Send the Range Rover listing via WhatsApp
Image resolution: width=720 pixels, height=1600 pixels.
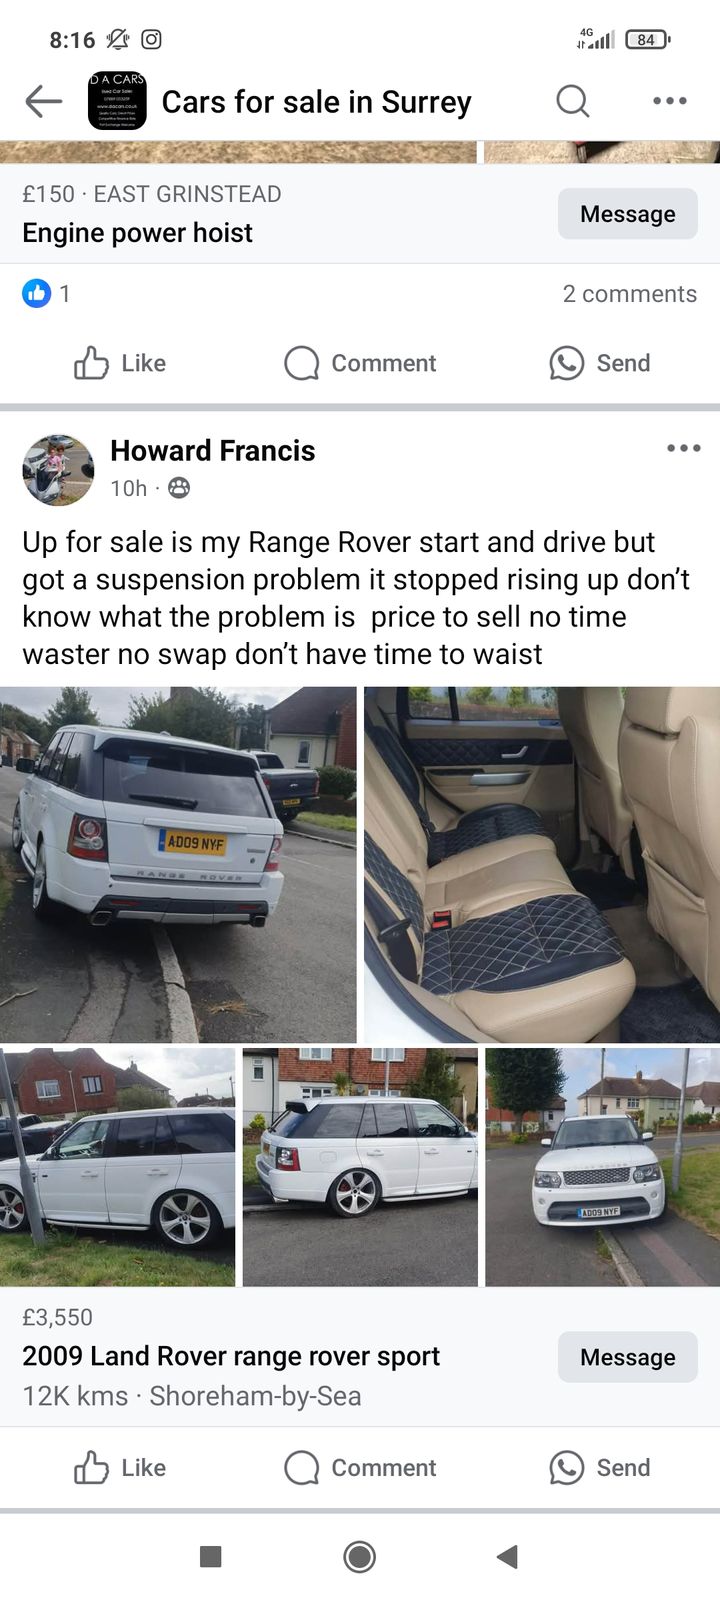tap(599, 1468)
